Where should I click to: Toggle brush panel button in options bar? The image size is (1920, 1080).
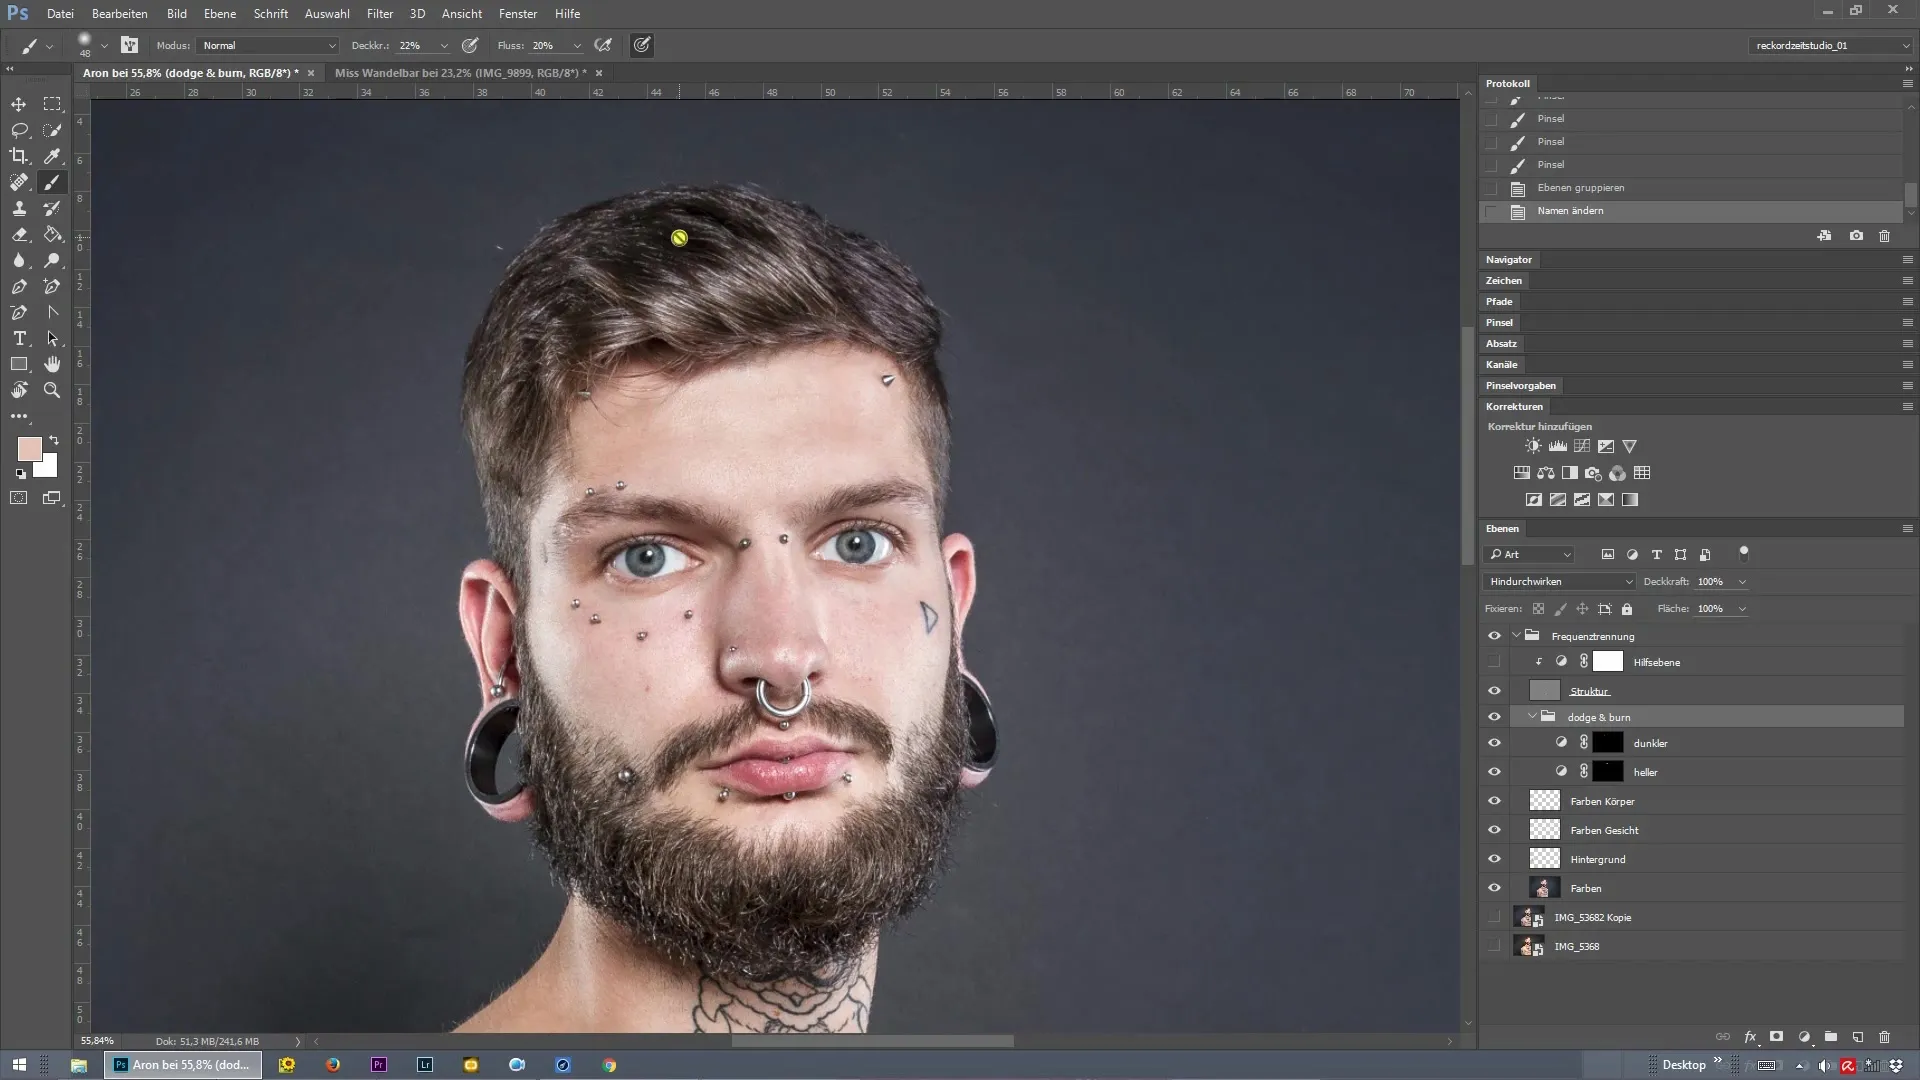[x=129, y=45]
